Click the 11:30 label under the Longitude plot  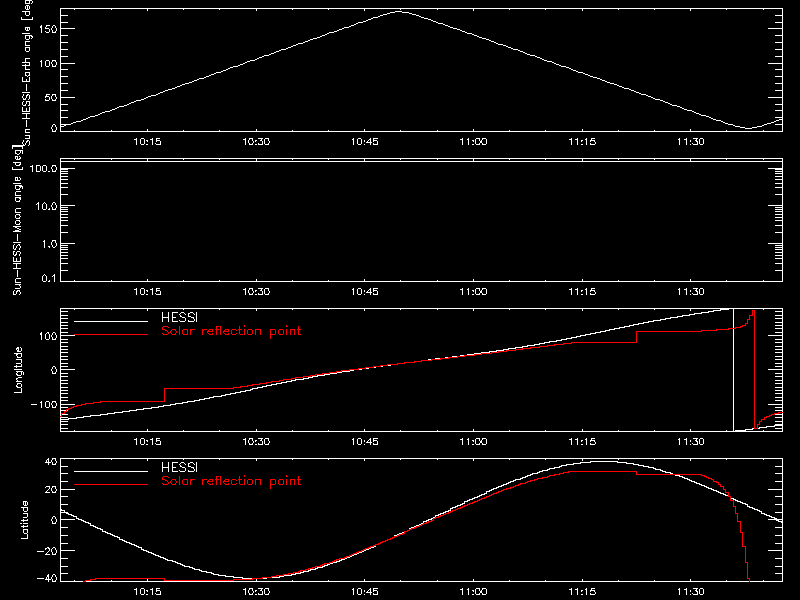(x=691, y=442)
